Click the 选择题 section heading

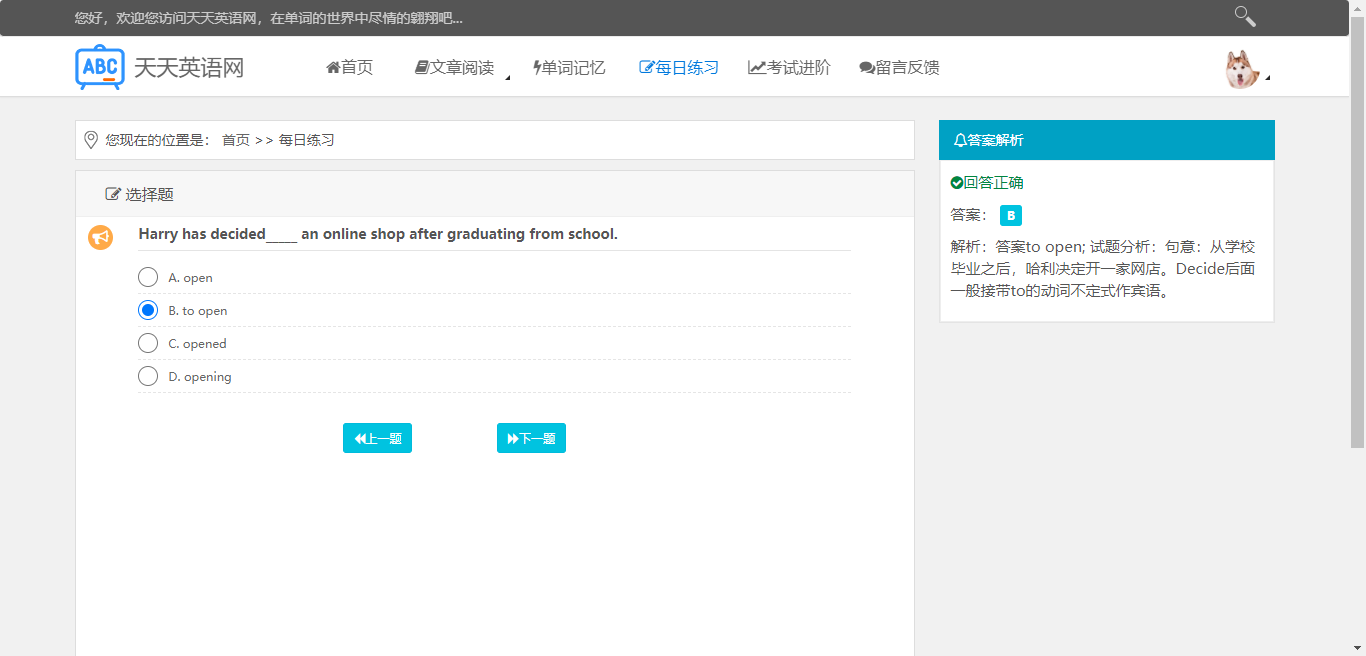(149, 194)
